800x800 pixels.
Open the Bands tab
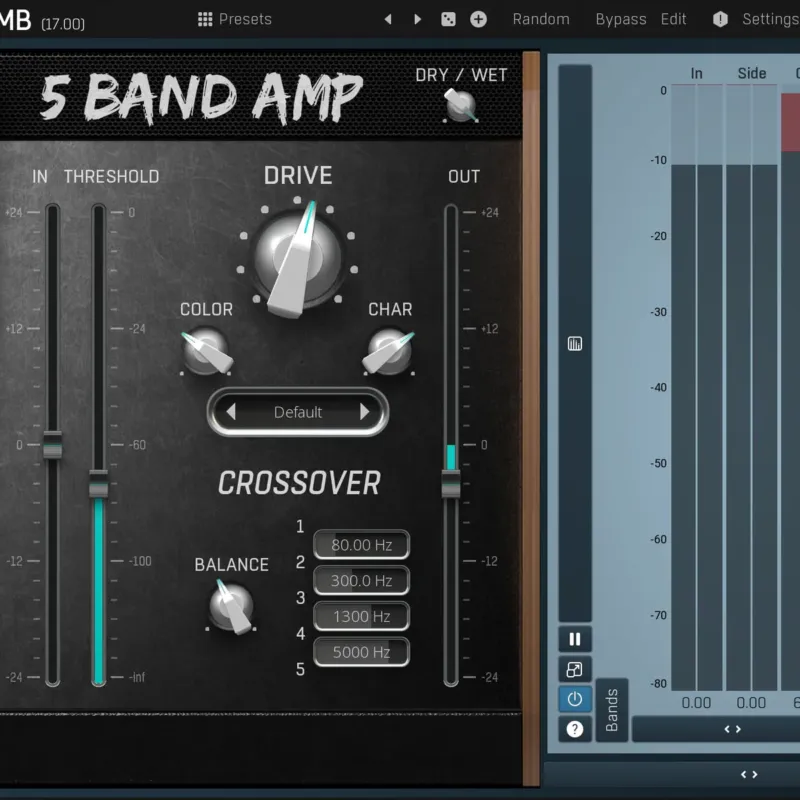tap(612, 710)
